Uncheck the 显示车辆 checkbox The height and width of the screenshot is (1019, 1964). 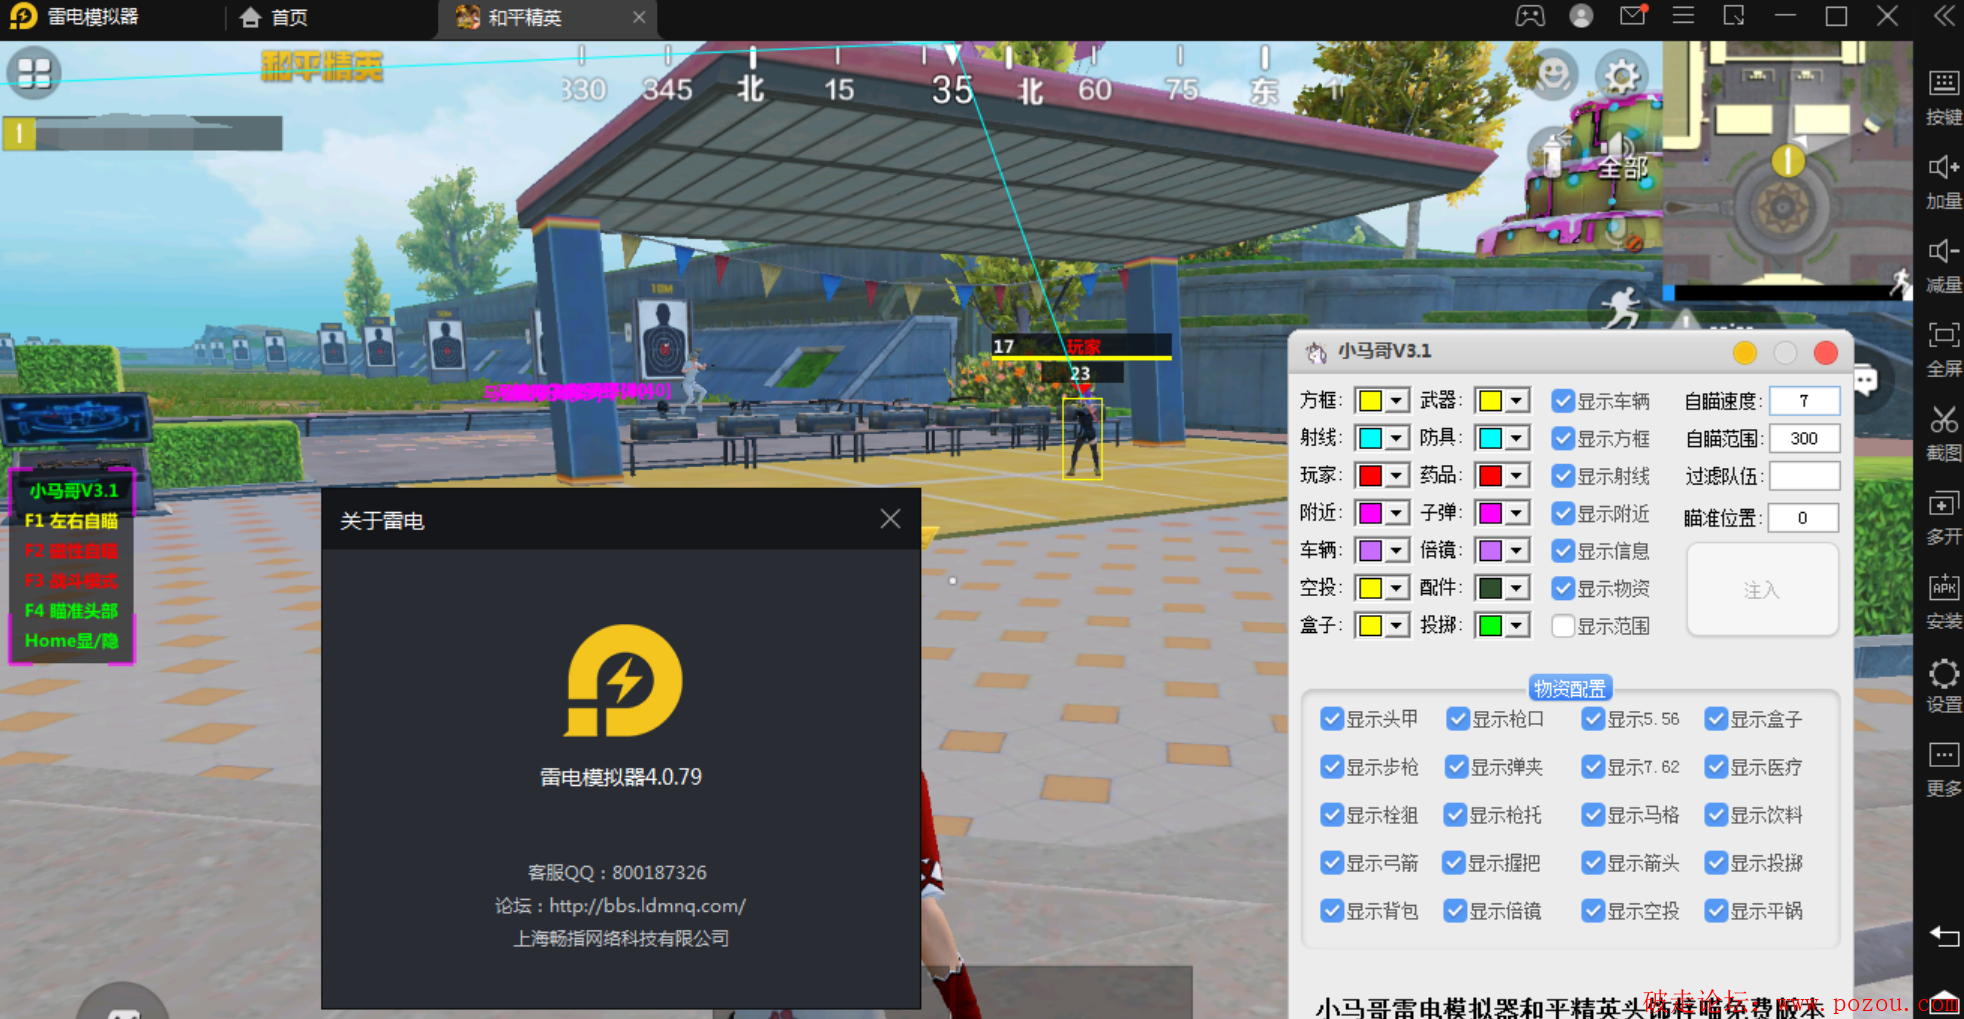(1562, 401)
